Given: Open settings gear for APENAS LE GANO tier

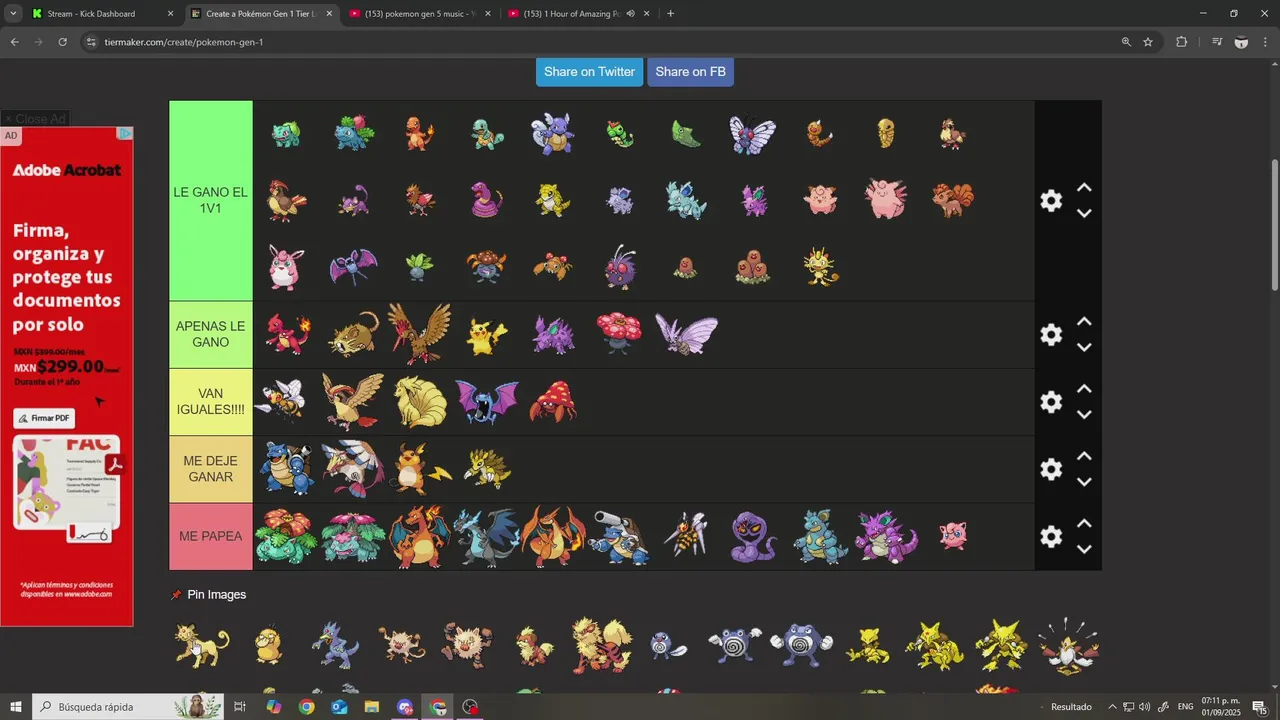Looking at the screenshot, I should 1051,335.
